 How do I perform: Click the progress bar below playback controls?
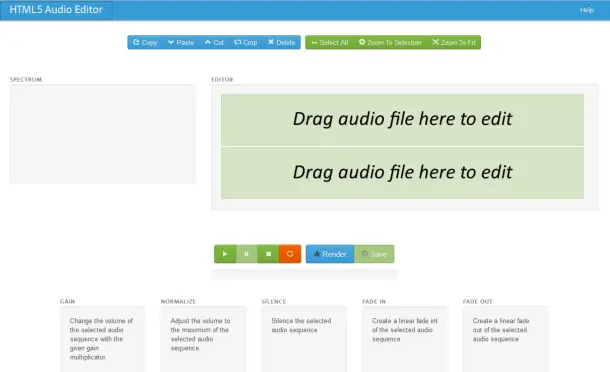[x=304, y=274]
